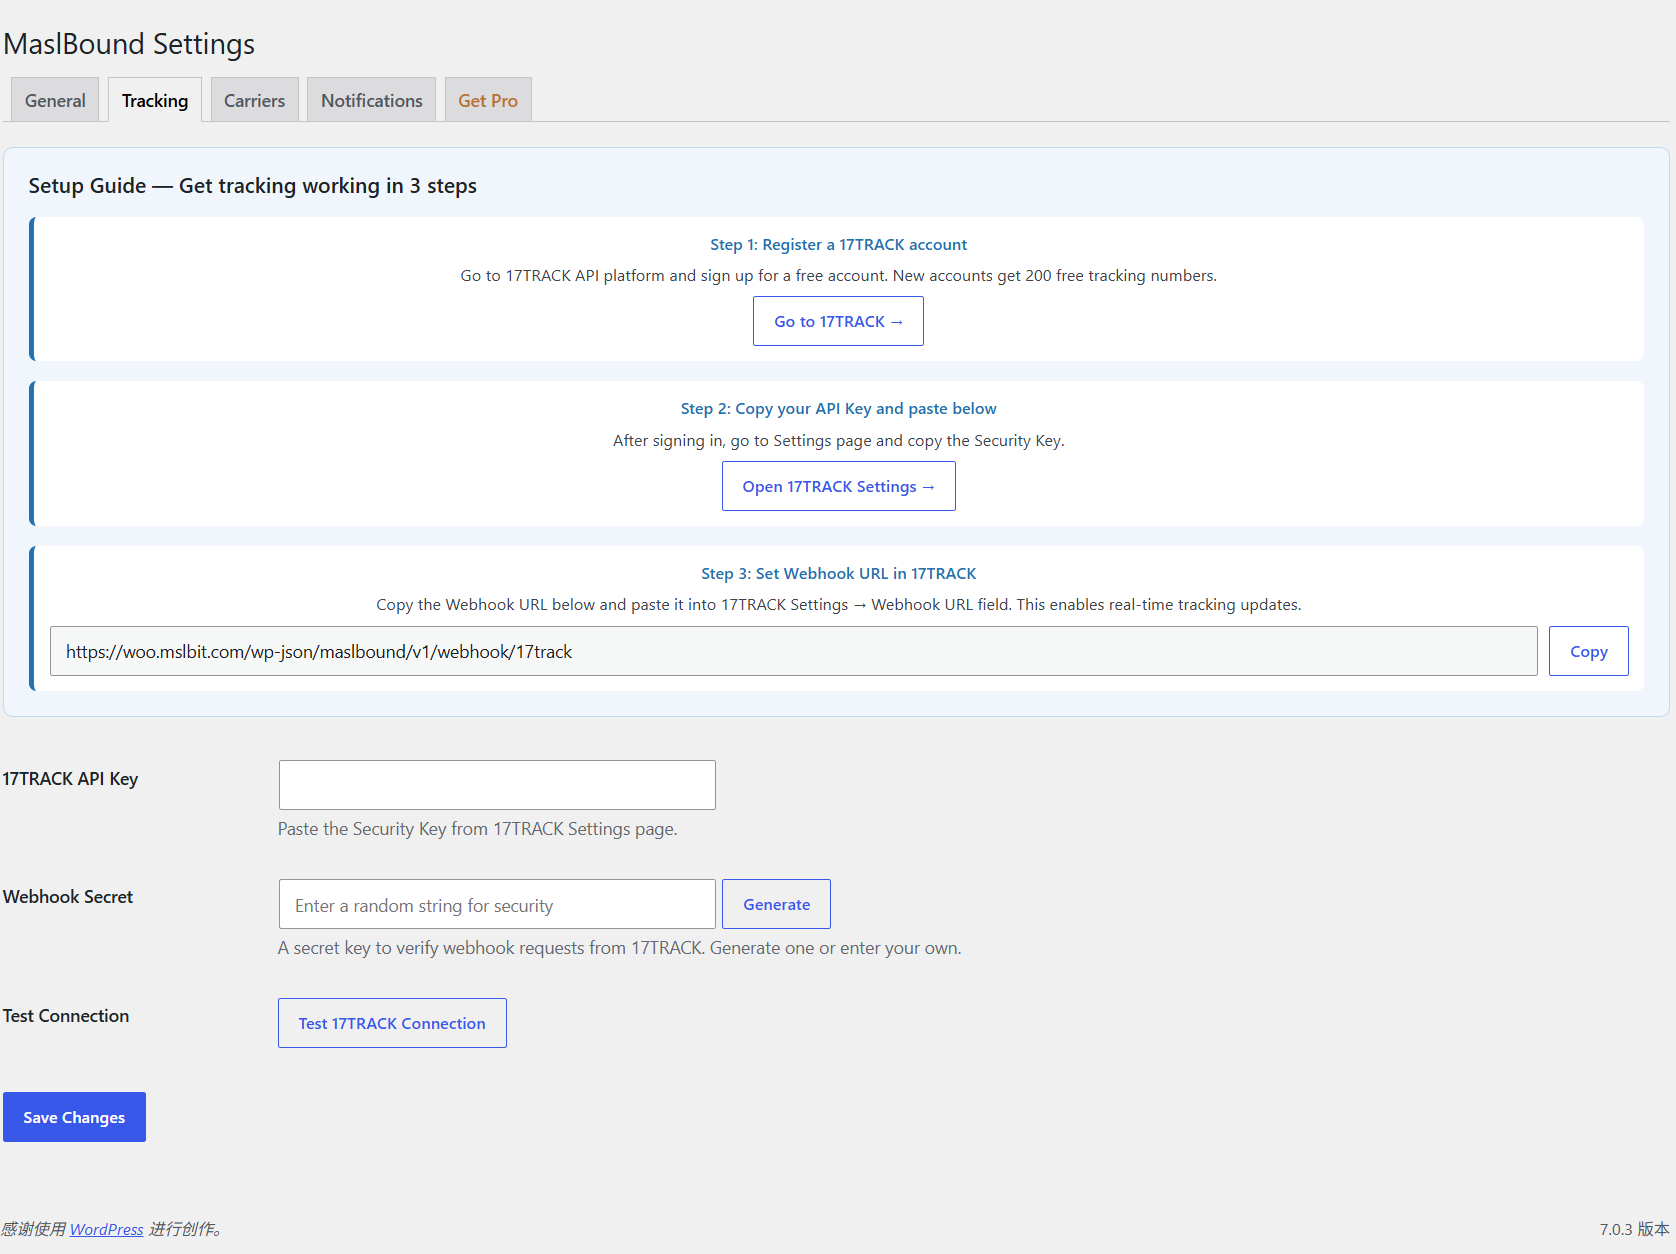The width and height of the screenshot is (1676, 1254).
Task: Copy the webhook URL
Action: 1588,651
